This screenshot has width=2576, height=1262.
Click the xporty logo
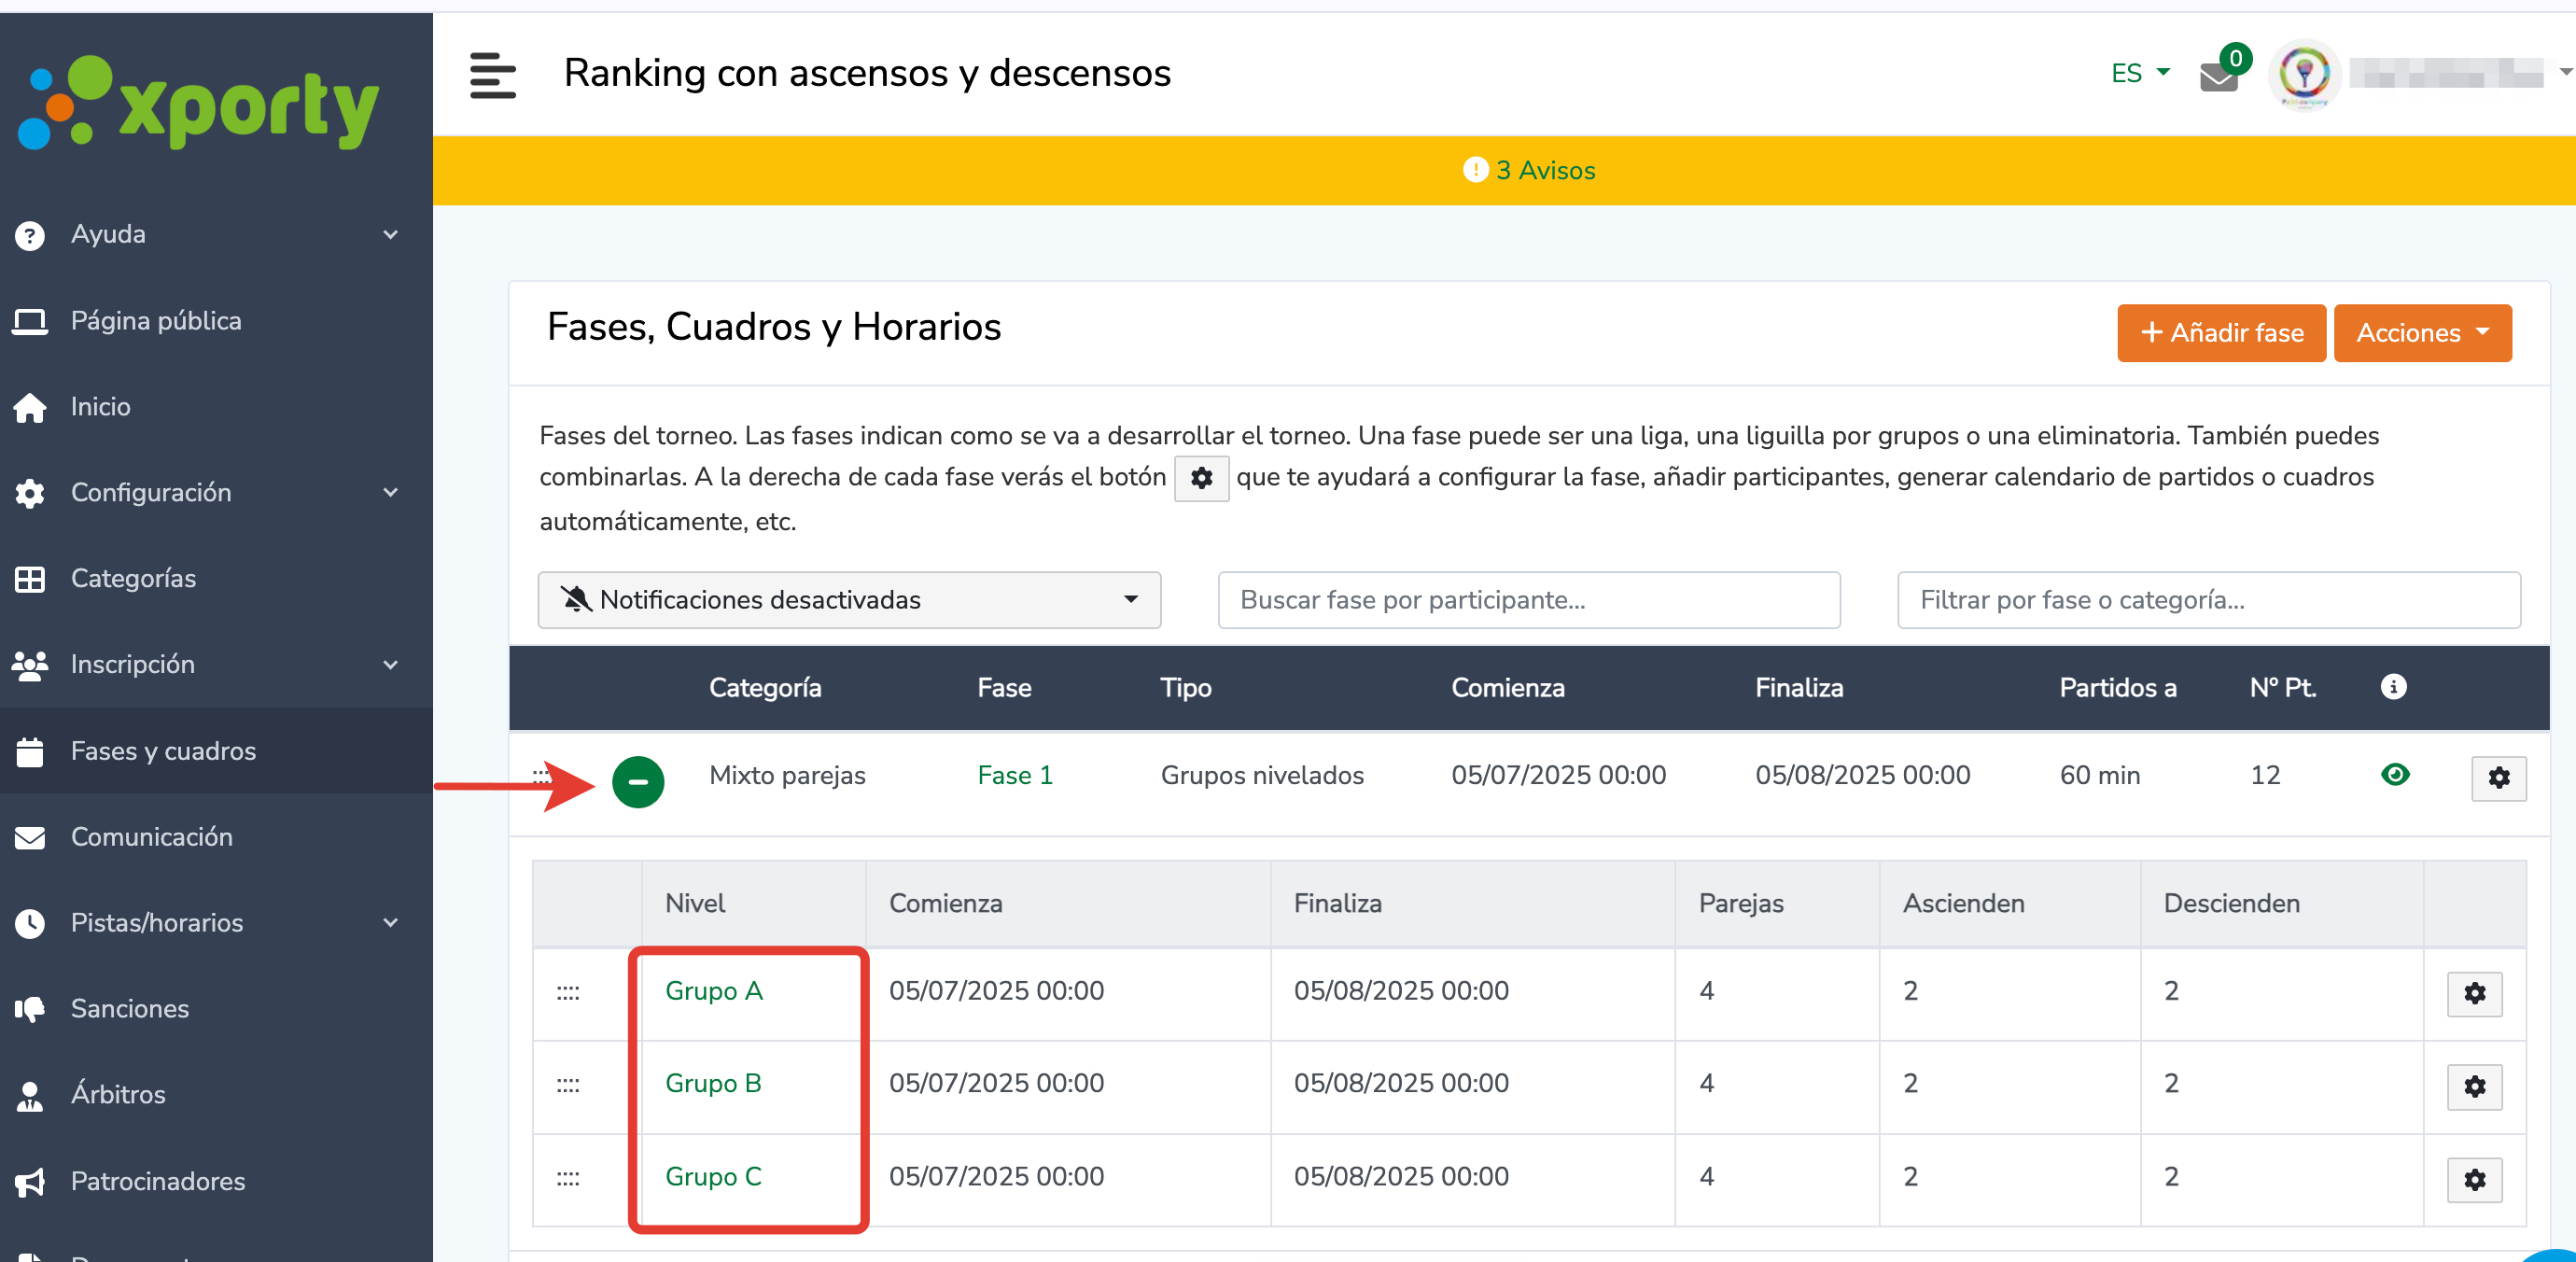coord(199,103)
